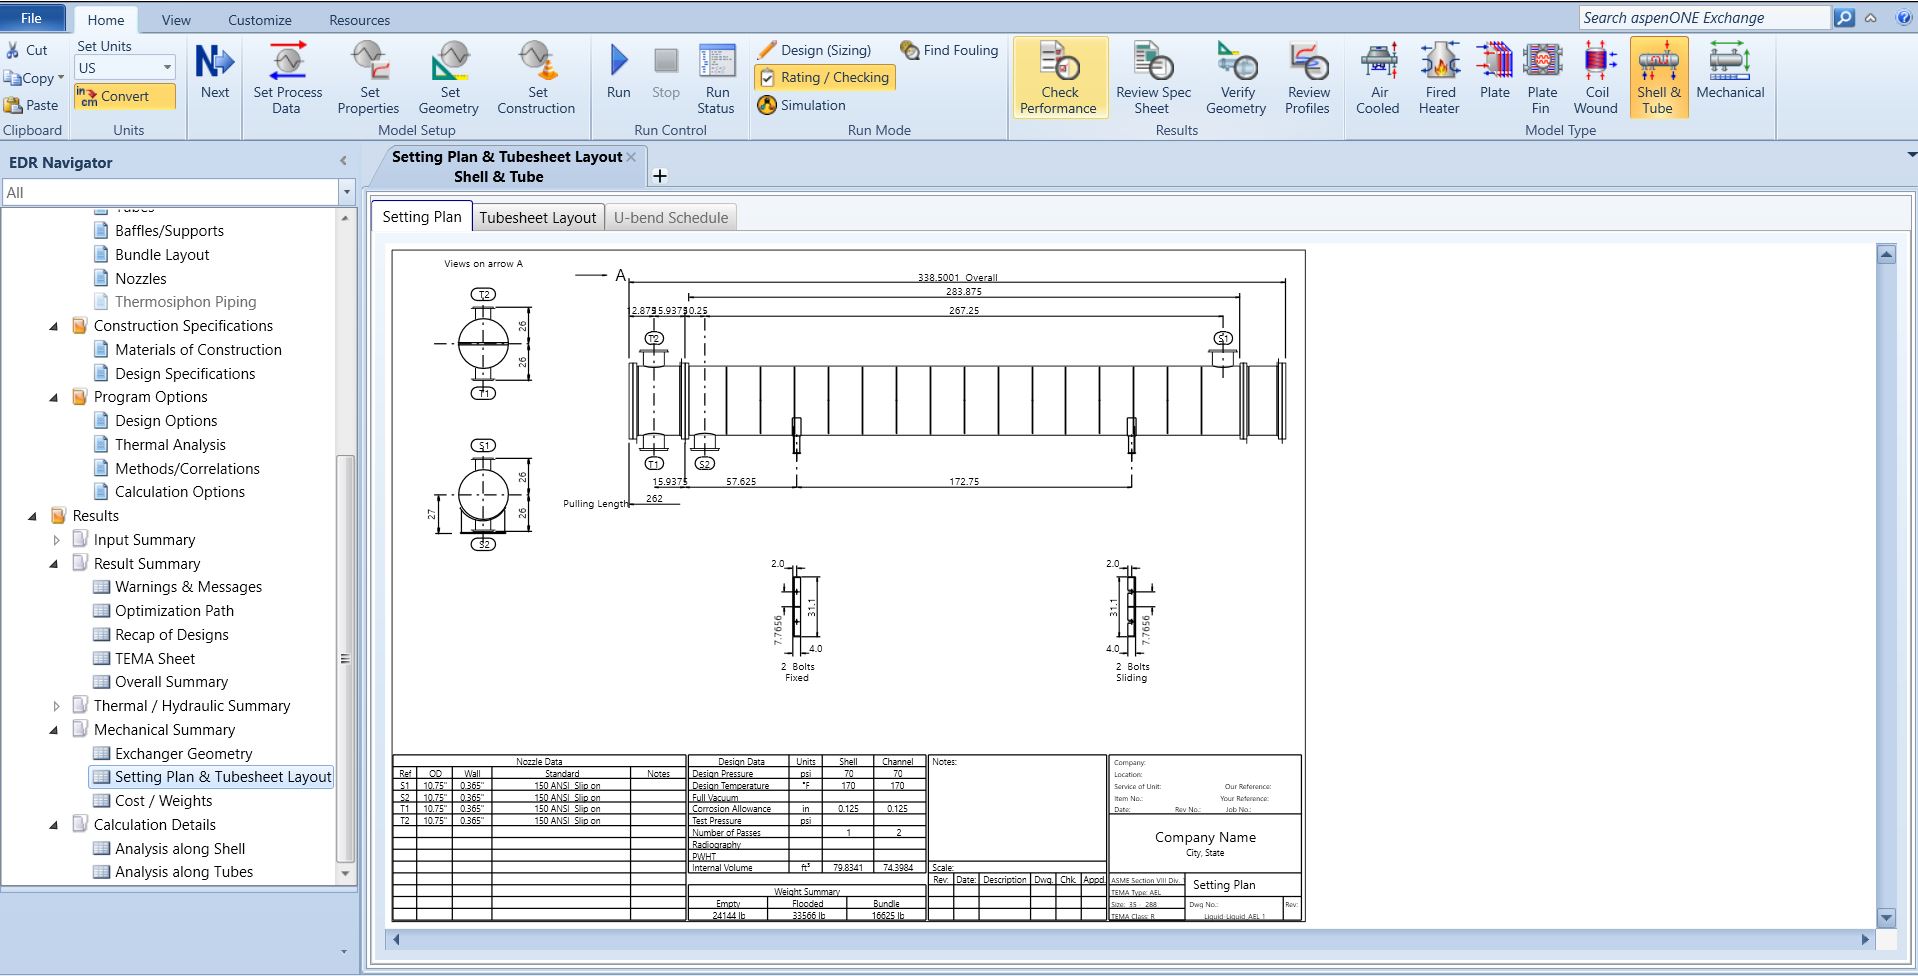Image resolution: width=1918 pixels, height=976 pixels.
Task: Select Air Cooled model type
Action: coord(1378,78)
